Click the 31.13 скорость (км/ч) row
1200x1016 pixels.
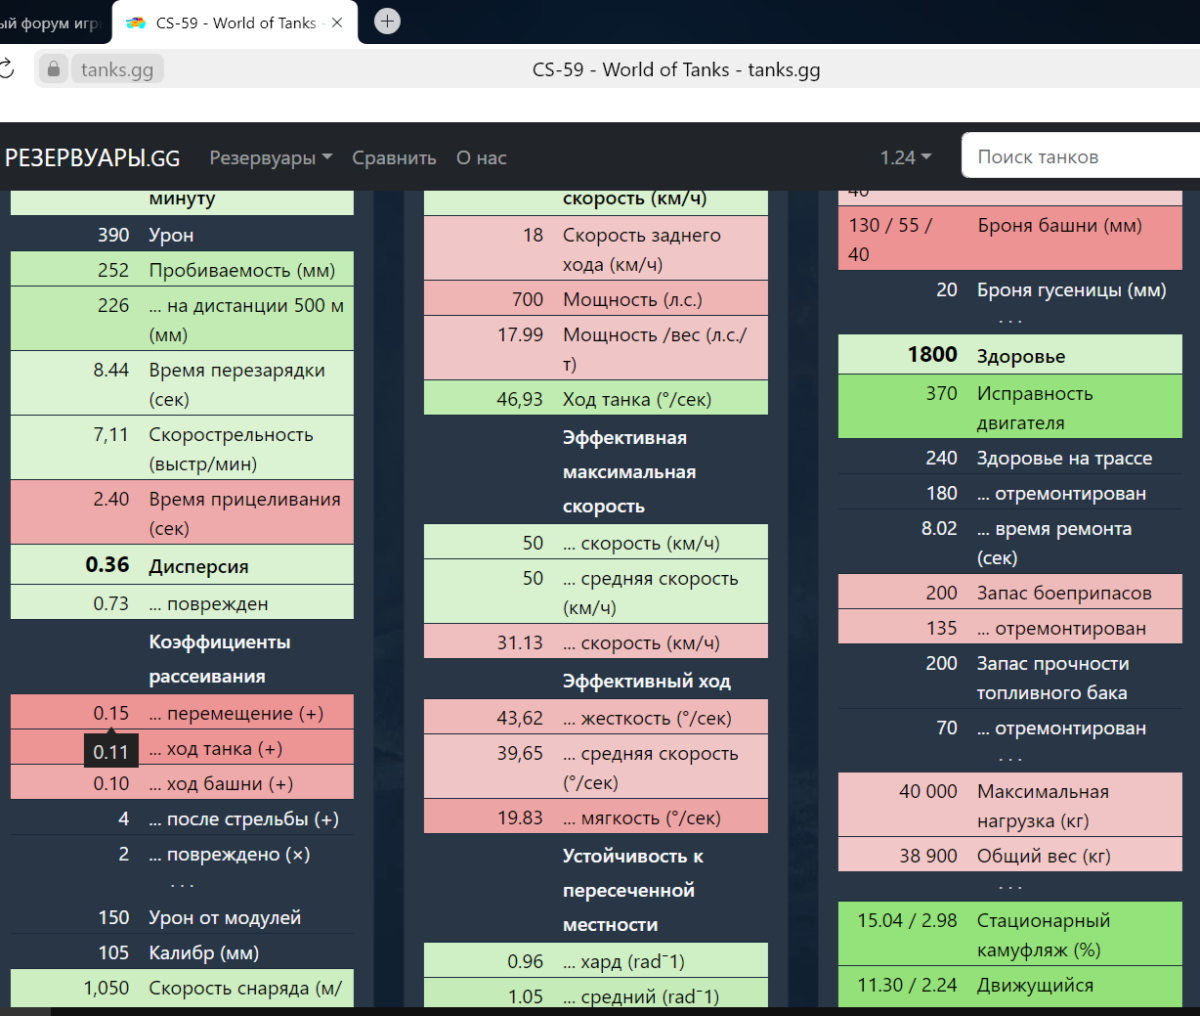pyautogui.click(x=596, y=642)
